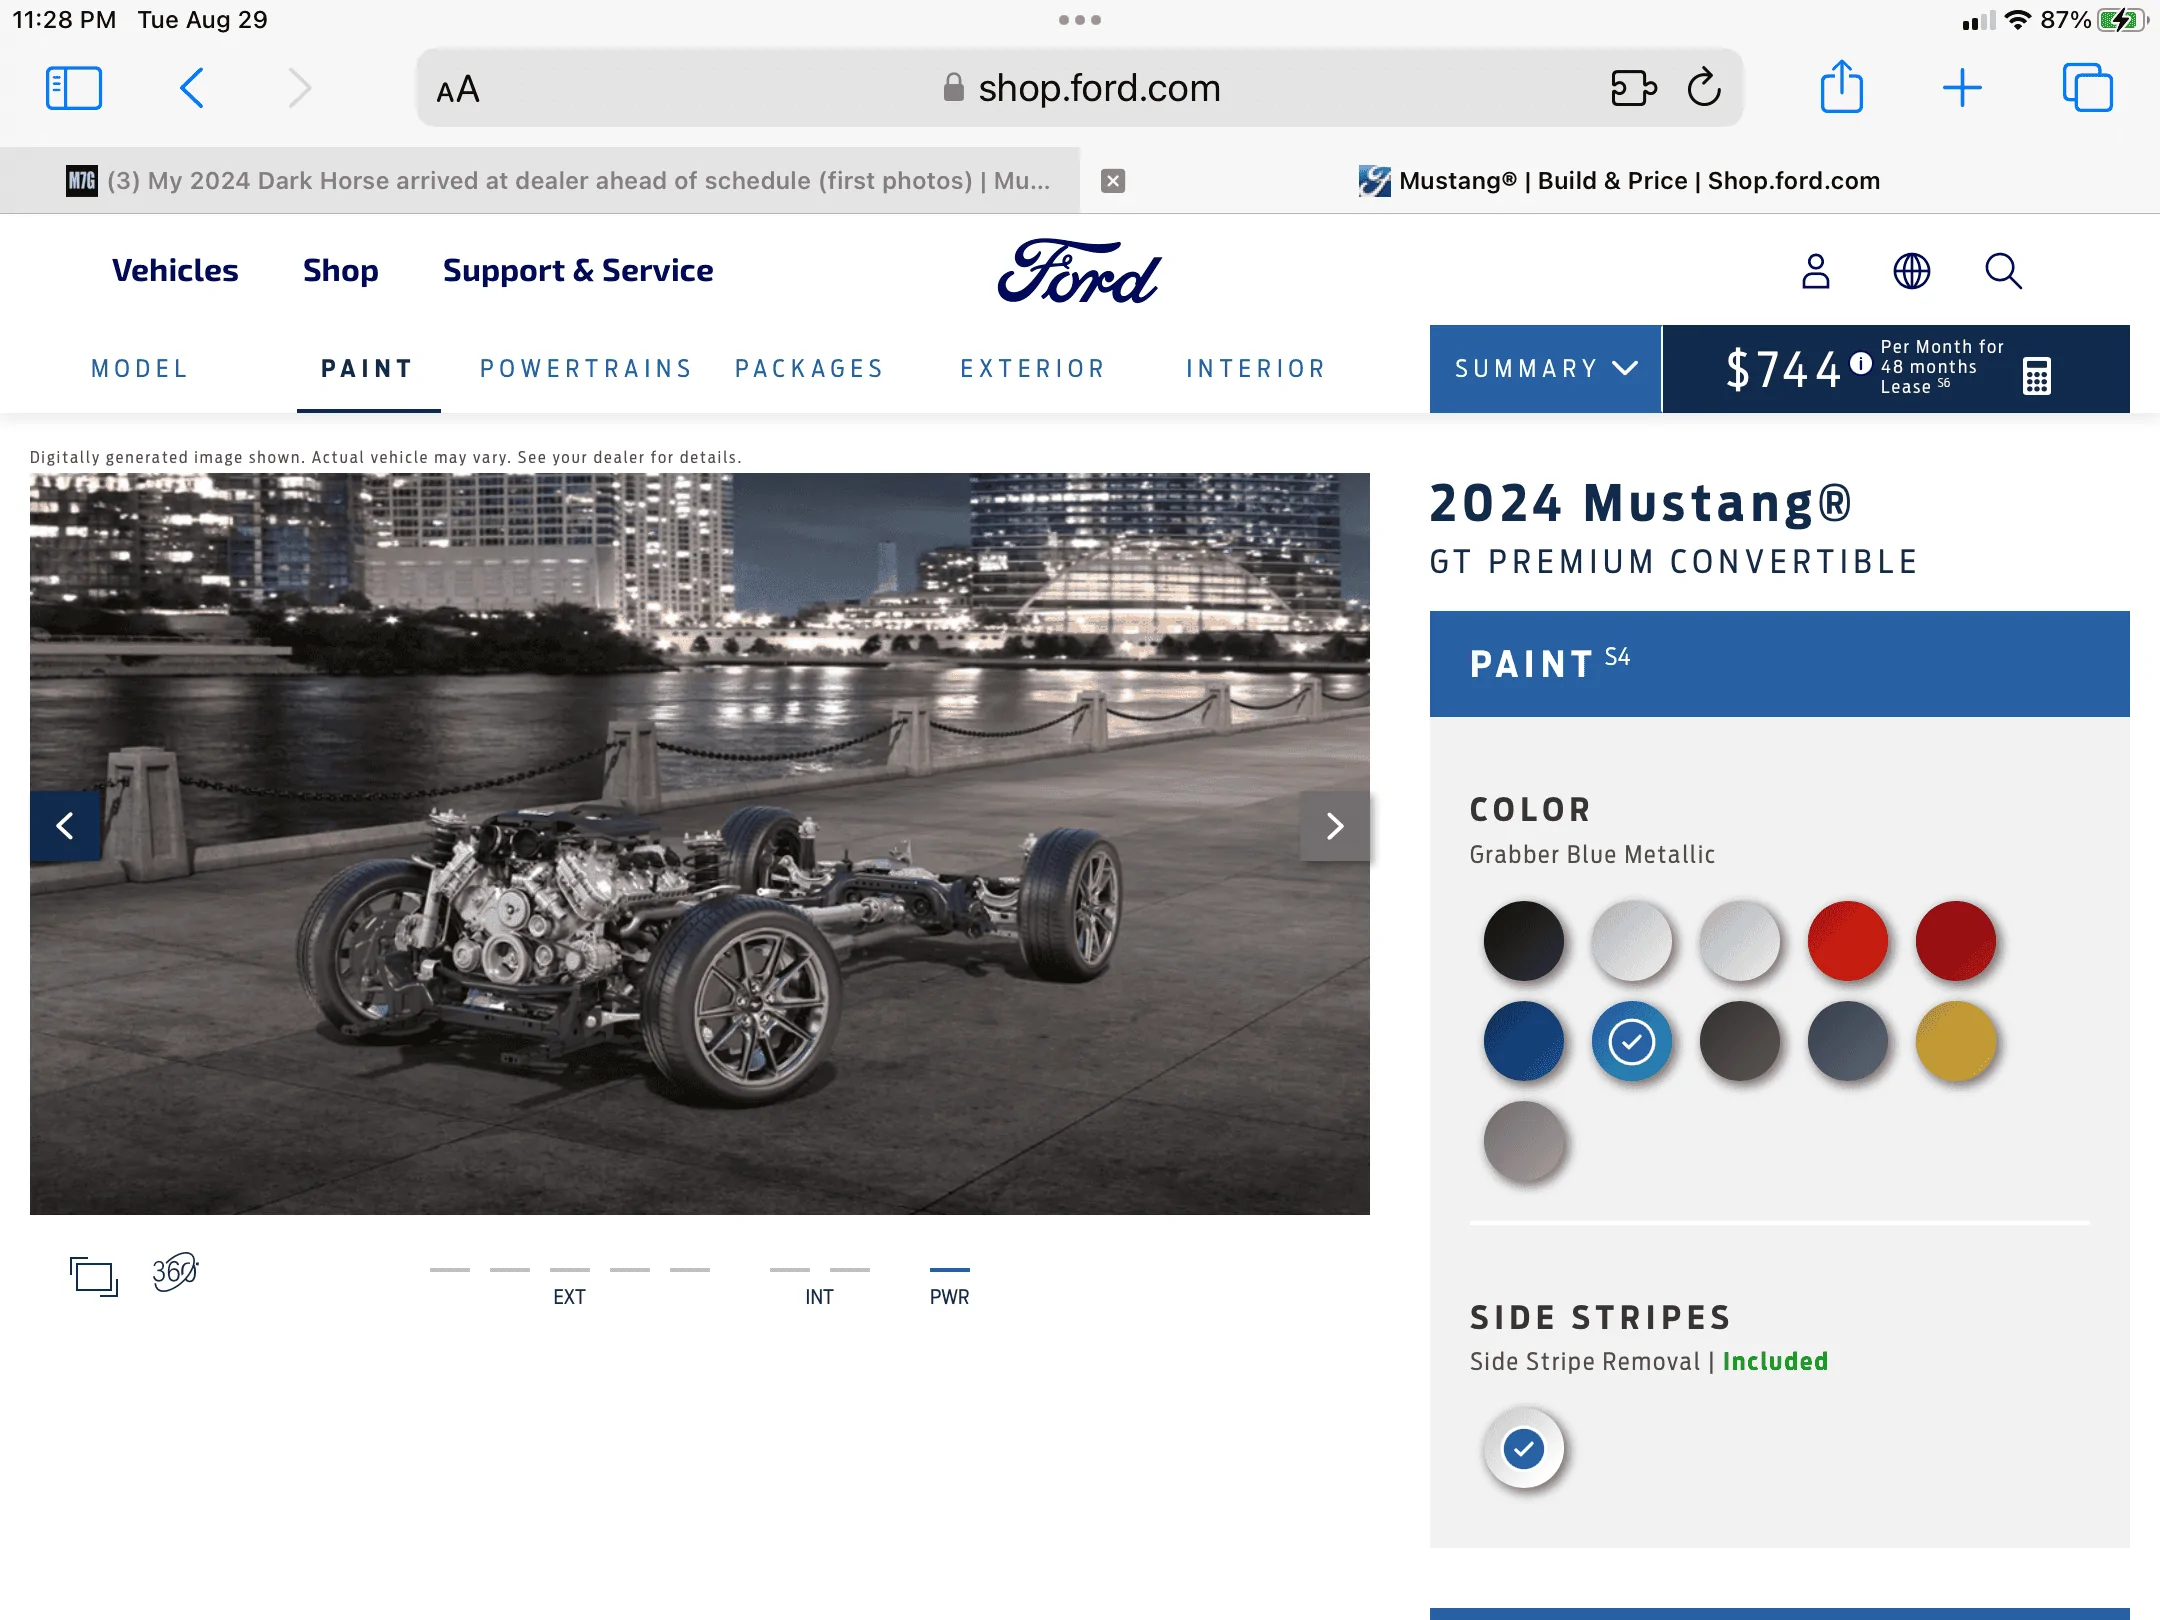The image size is (2160, 1620).
Task: Choose the dark charcoal paint swatch
Action: tap(1740, 1041)
